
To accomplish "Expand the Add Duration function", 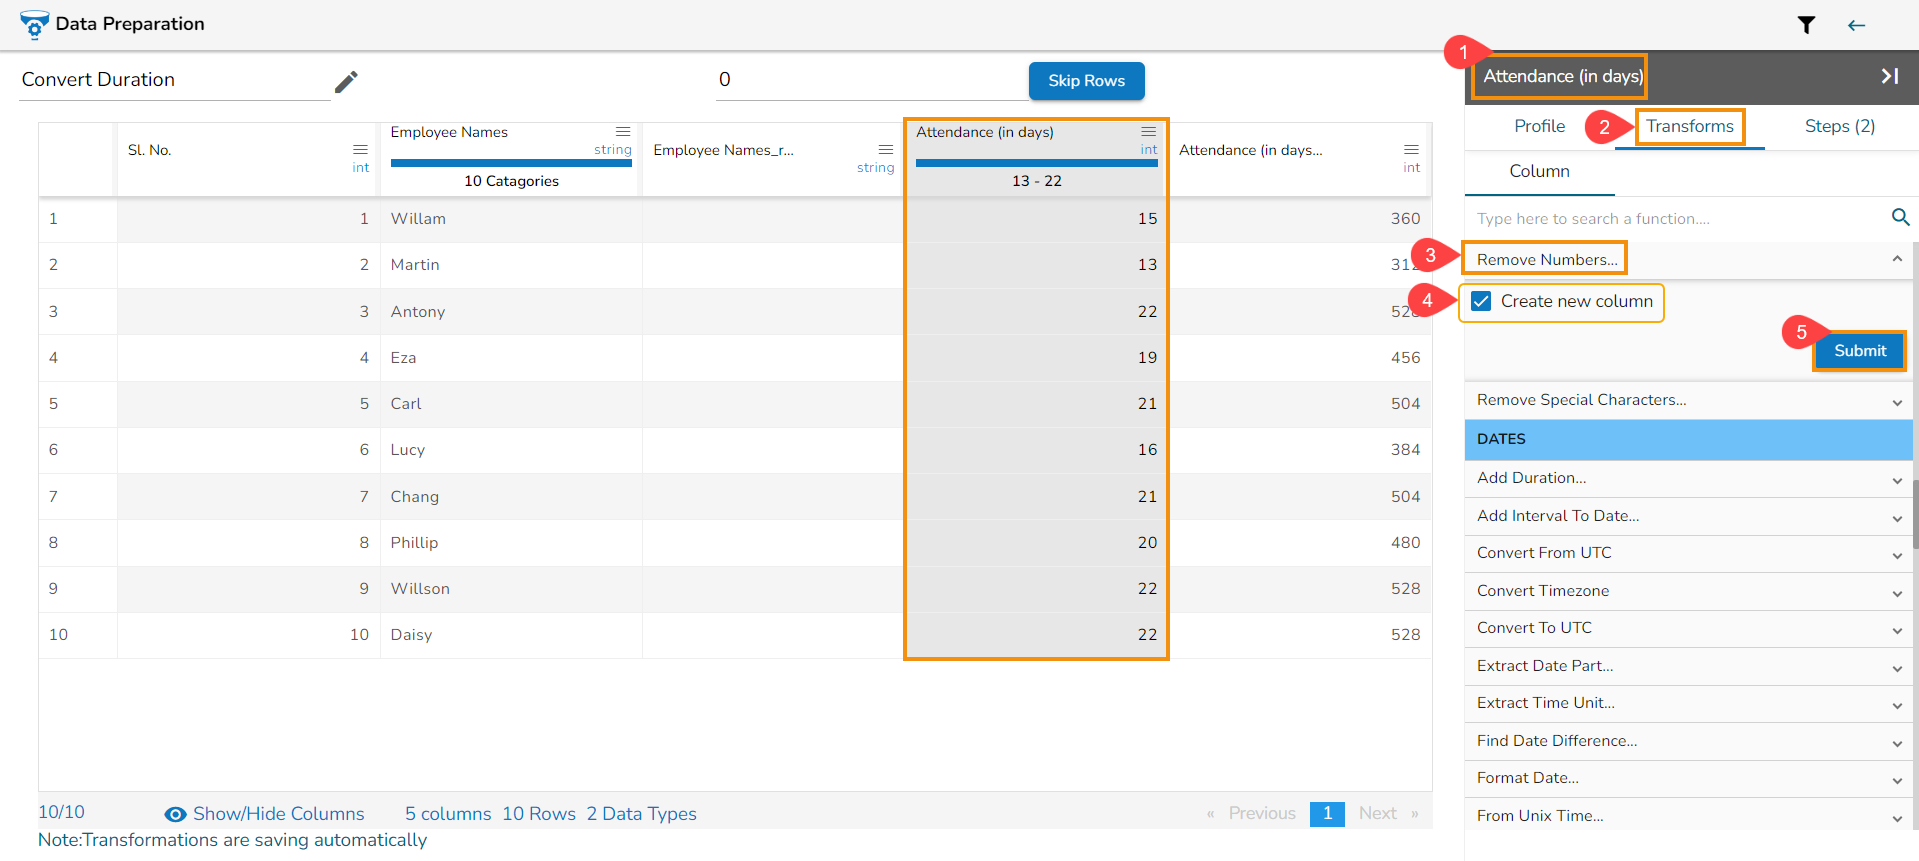I will point(1896,479).
